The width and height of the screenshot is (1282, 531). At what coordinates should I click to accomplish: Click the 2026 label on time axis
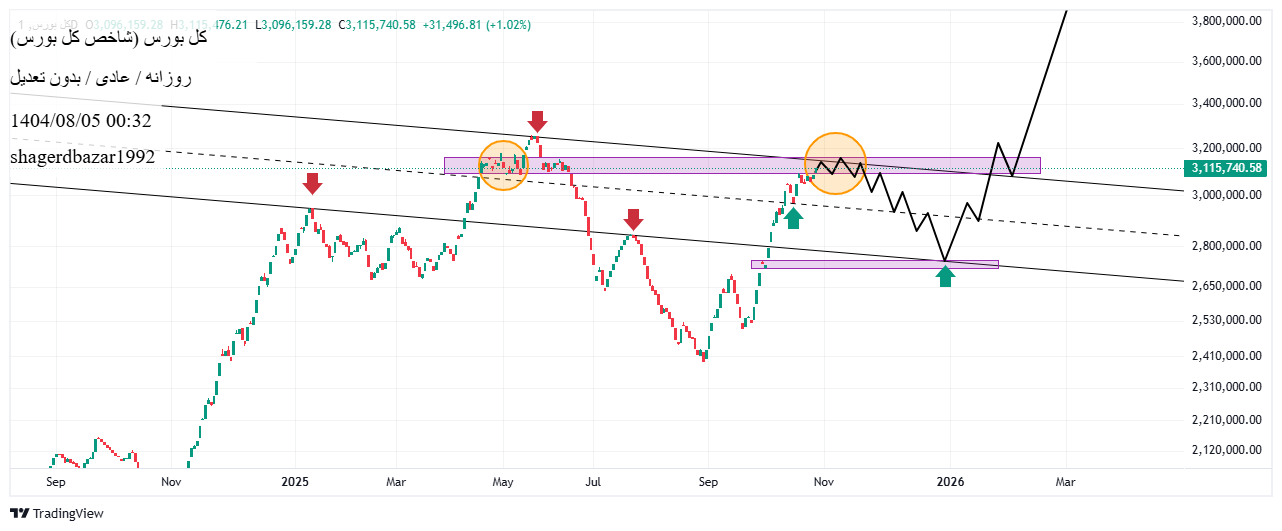(x=951, y=482)
